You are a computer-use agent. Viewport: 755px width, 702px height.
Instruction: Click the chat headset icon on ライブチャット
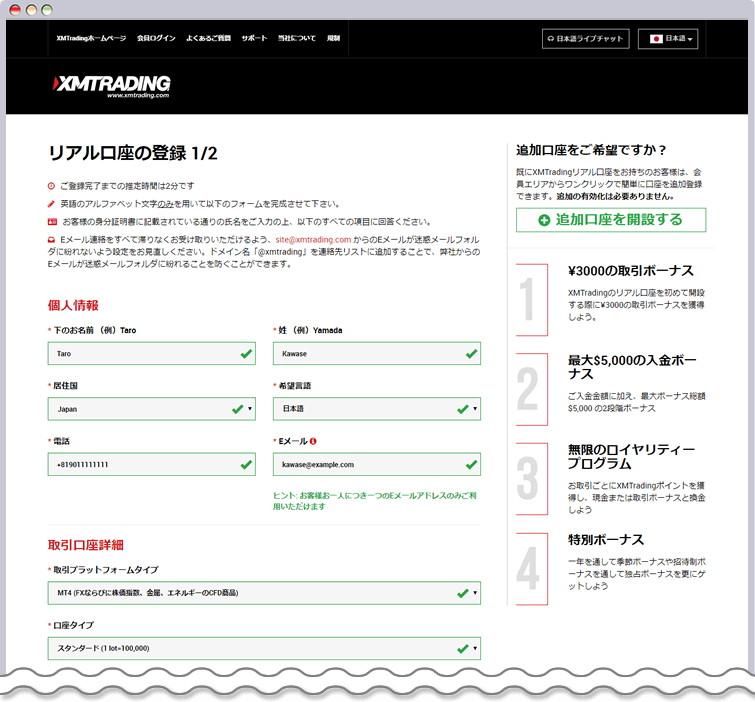[551, 39]
